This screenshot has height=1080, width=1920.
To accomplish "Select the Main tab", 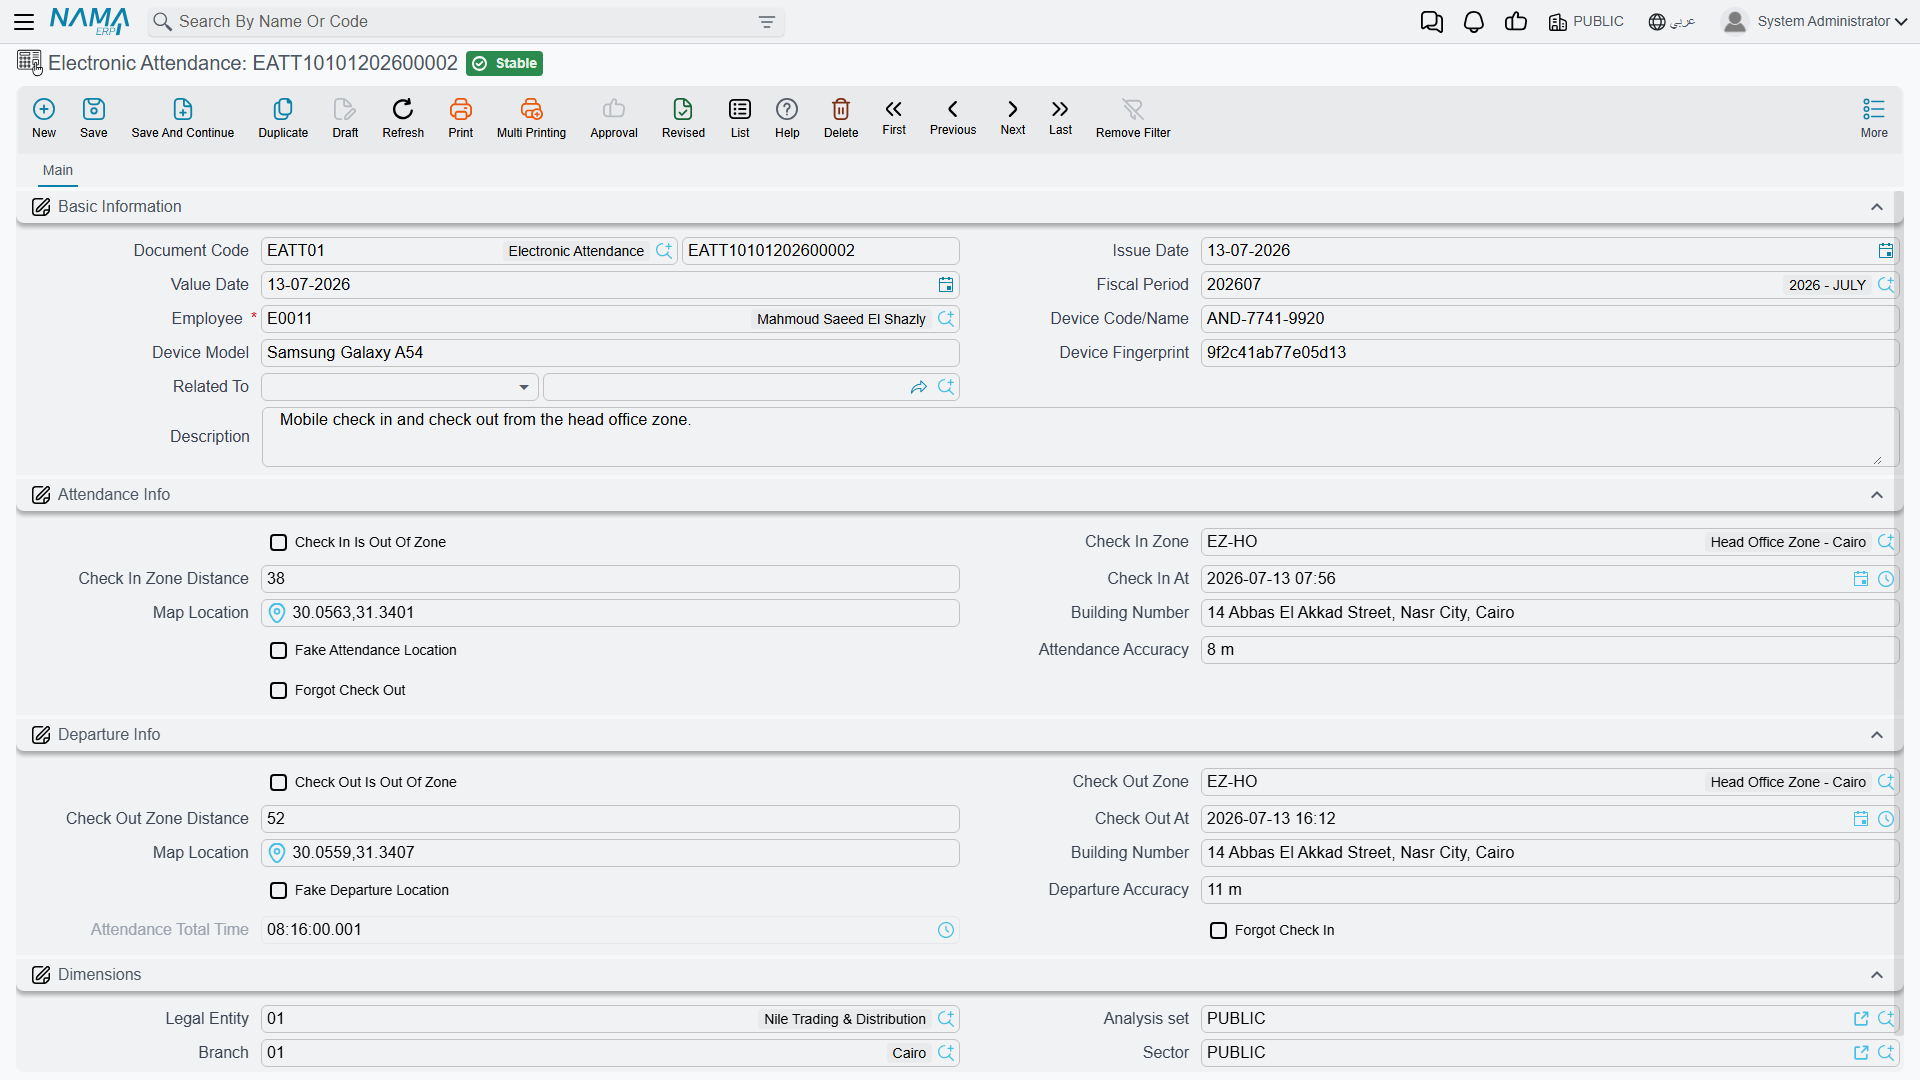I will pos(58,171).
